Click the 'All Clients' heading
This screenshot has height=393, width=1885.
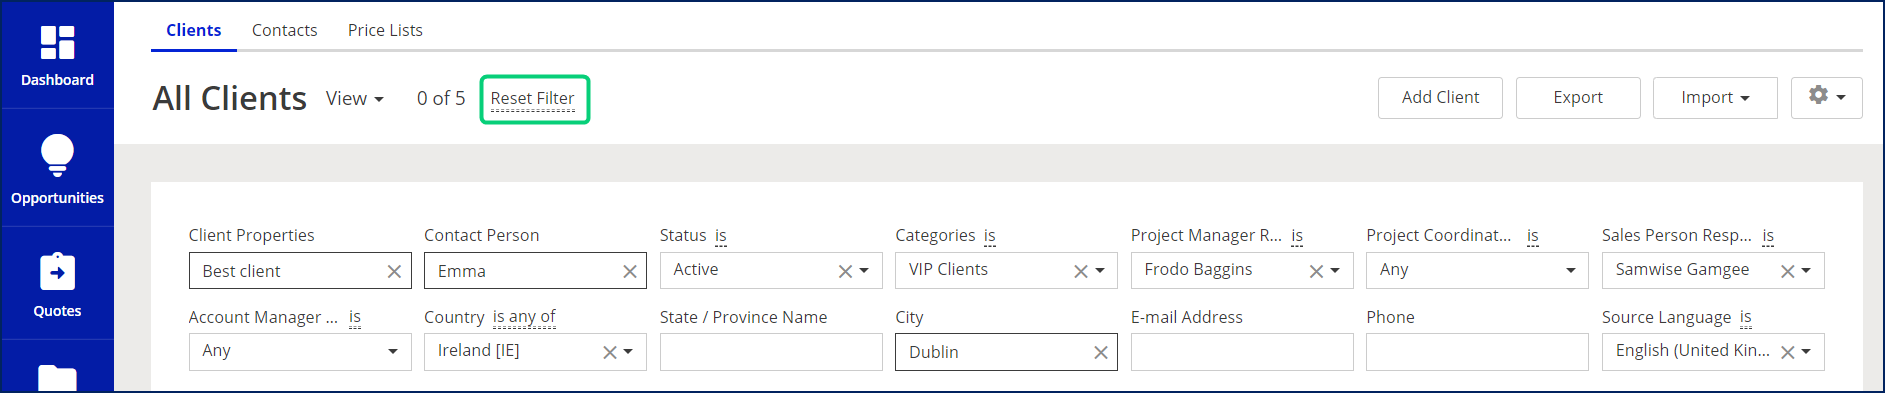(230, 98)
